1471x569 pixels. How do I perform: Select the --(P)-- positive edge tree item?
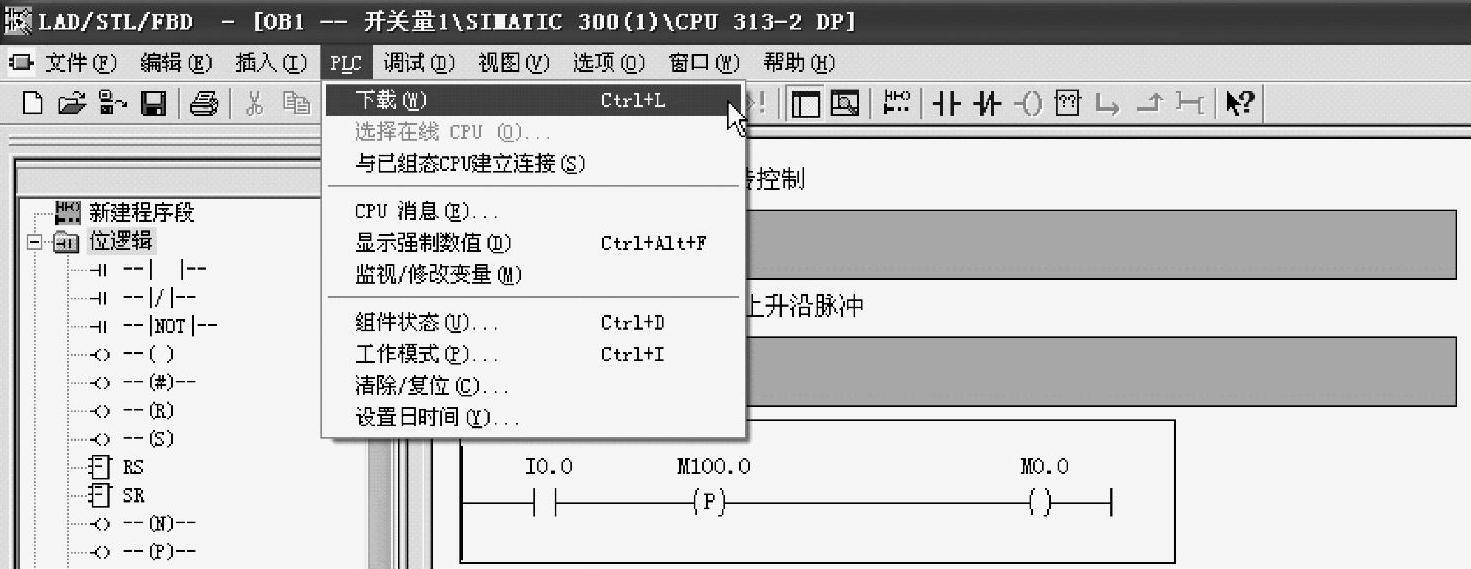click(159, 551)
